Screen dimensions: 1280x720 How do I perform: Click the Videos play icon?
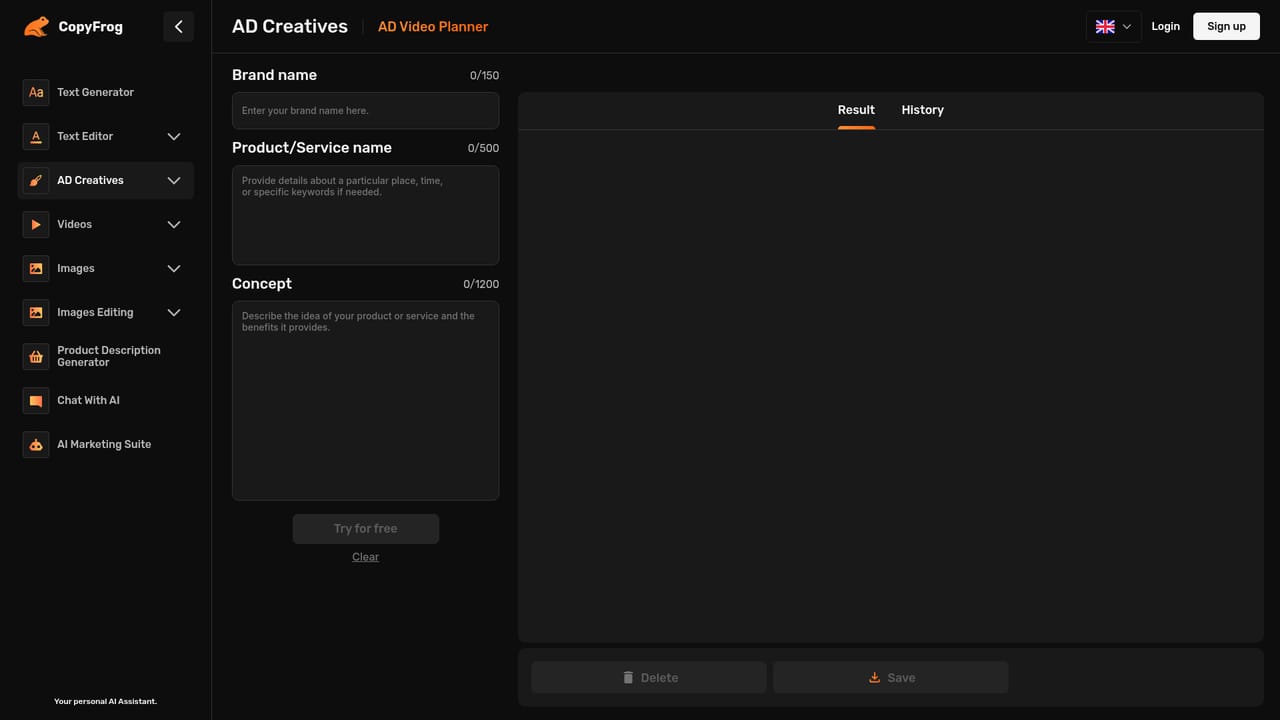(36, 224)
